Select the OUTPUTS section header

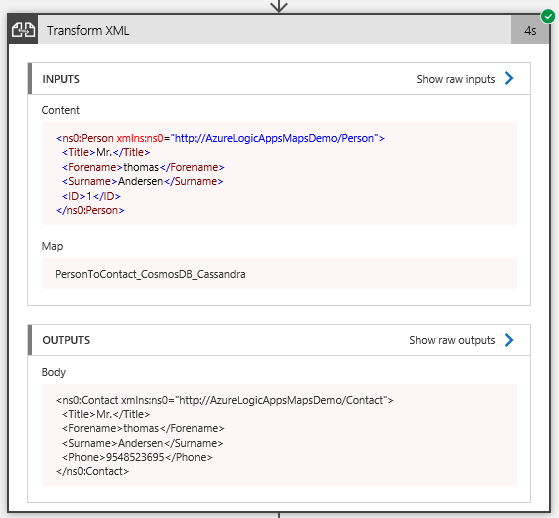66,340
